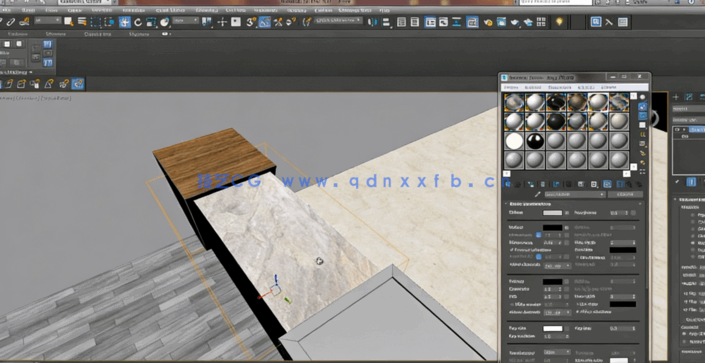Click the Reflect color swatch
The width and height of the screenshot is (705, 363).
(x=553, y=228)
